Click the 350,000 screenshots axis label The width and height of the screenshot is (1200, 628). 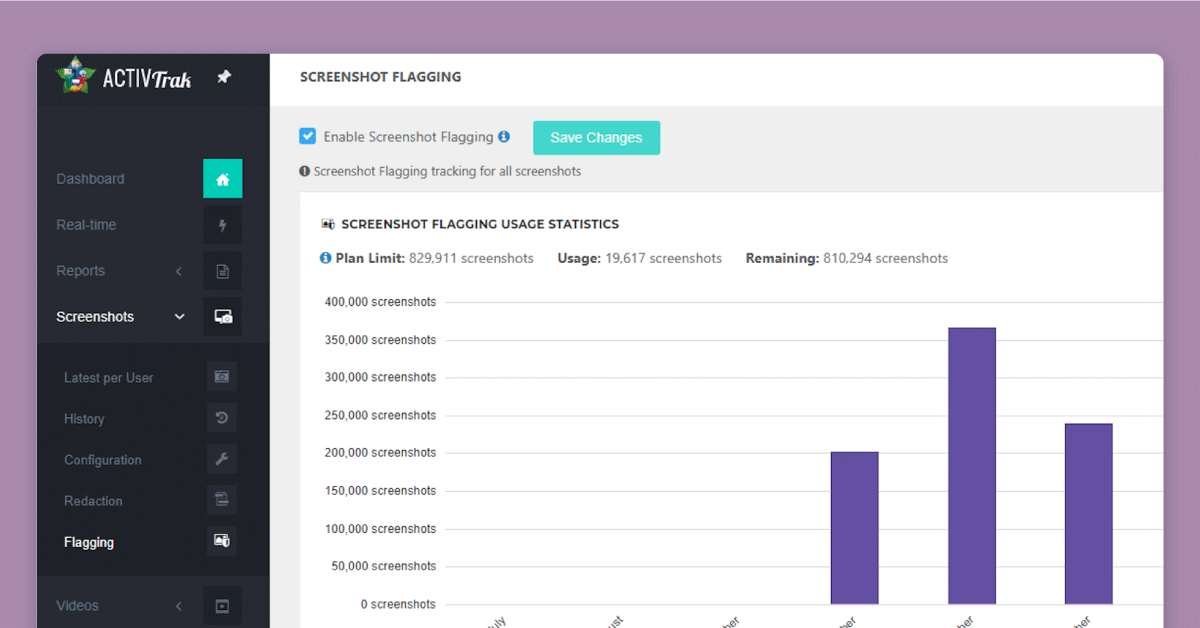380,340
